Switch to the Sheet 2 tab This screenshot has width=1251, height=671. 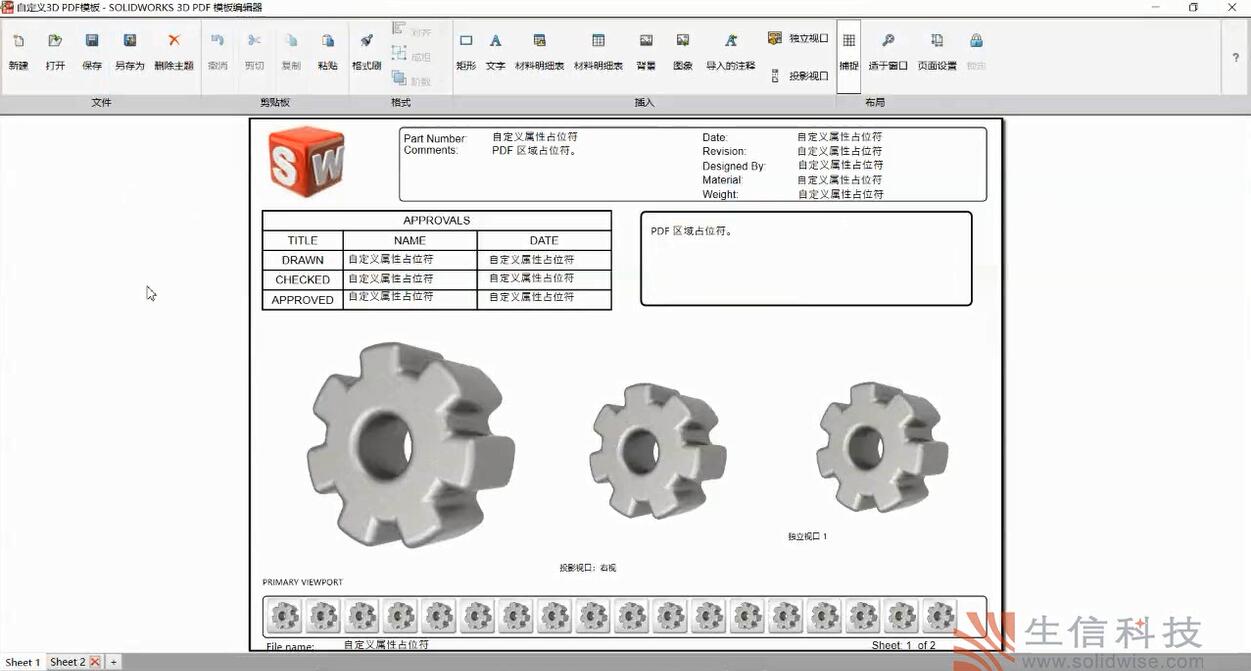(x=68, y=662)
